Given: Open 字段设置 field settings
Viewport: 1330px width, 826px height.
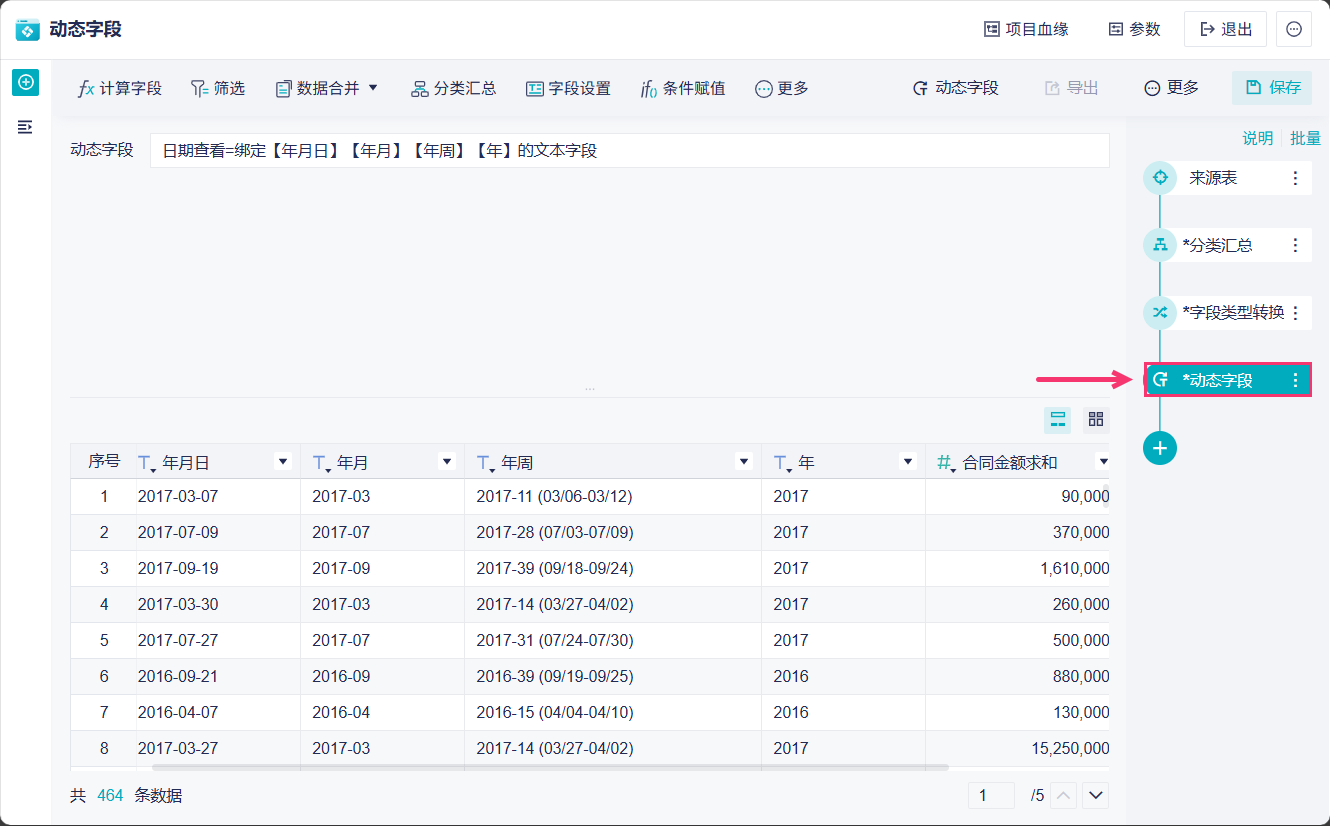Looking at the screenshot, I should (x=568, y=88).
